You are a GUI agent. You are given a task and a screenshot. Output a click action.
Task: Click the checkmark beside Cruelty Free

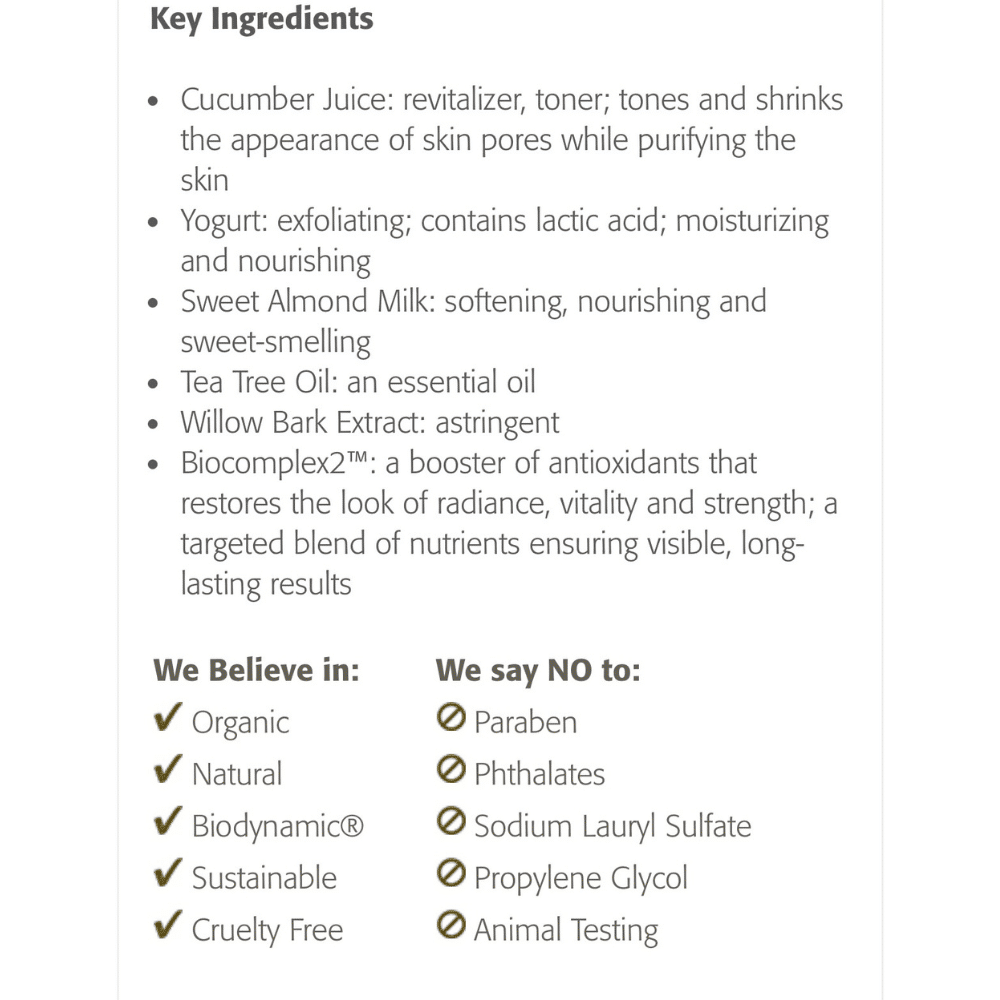[x=167, y=926]
